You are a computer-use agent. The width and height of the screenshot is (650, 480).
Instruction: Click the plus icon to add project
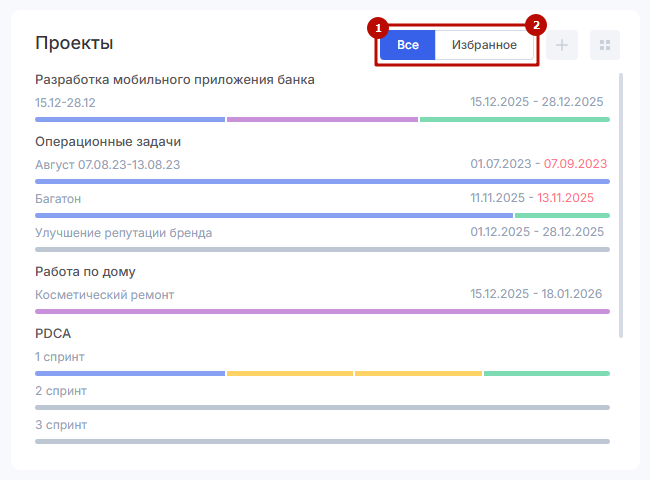pos(562,45)
